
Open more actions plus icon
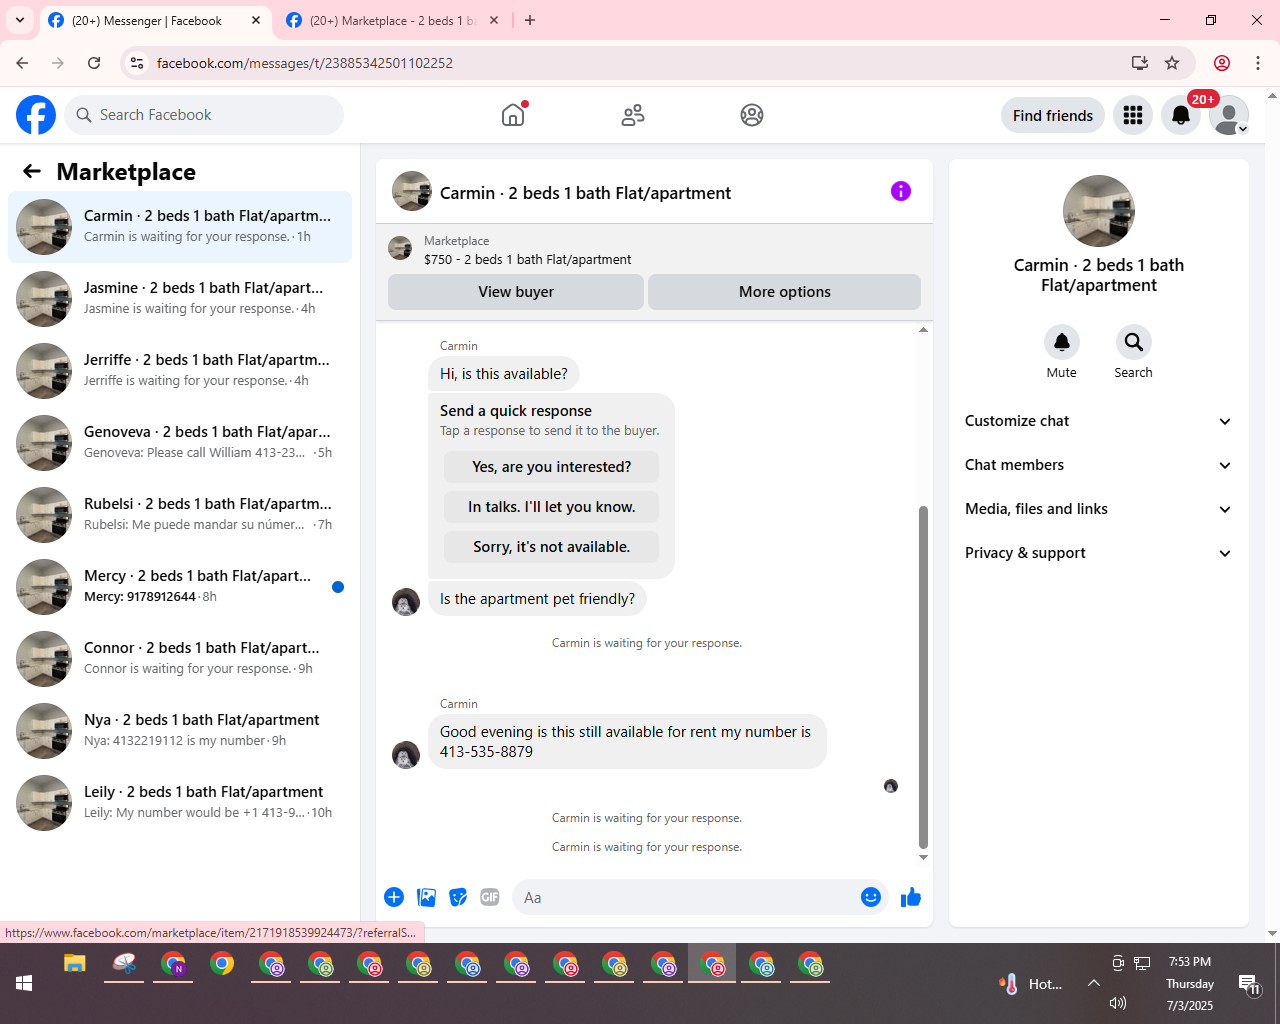pos(394,897)
